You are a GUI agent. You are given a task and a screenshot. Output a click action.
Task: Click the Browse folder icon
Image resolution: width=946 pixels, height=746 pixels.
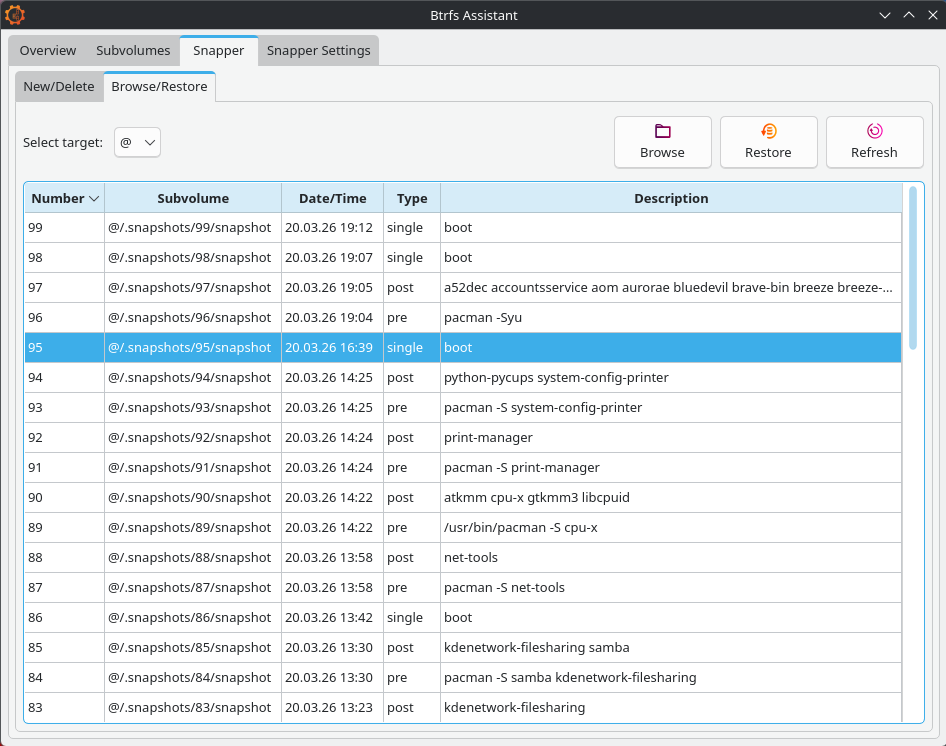(x=662, y=131)
